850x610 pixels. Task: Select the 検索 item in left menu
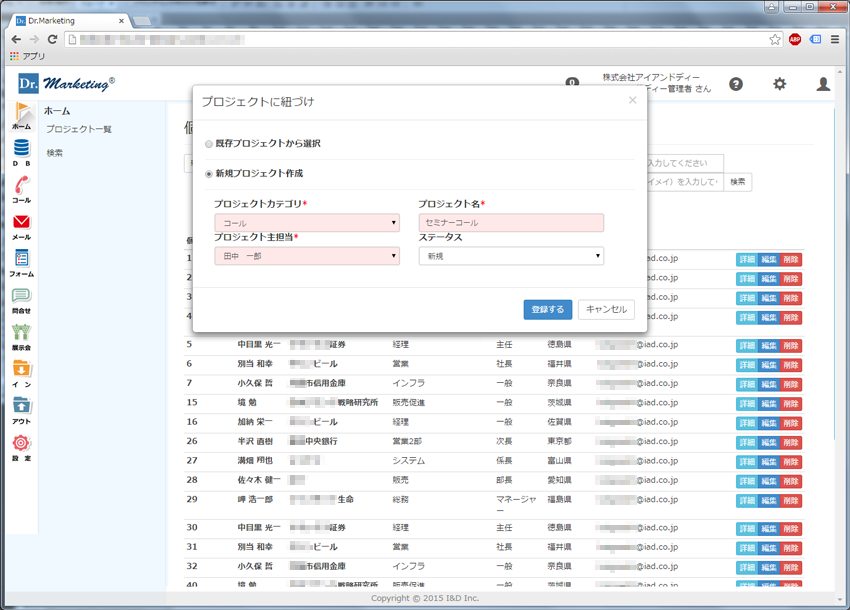coord(55,153)
